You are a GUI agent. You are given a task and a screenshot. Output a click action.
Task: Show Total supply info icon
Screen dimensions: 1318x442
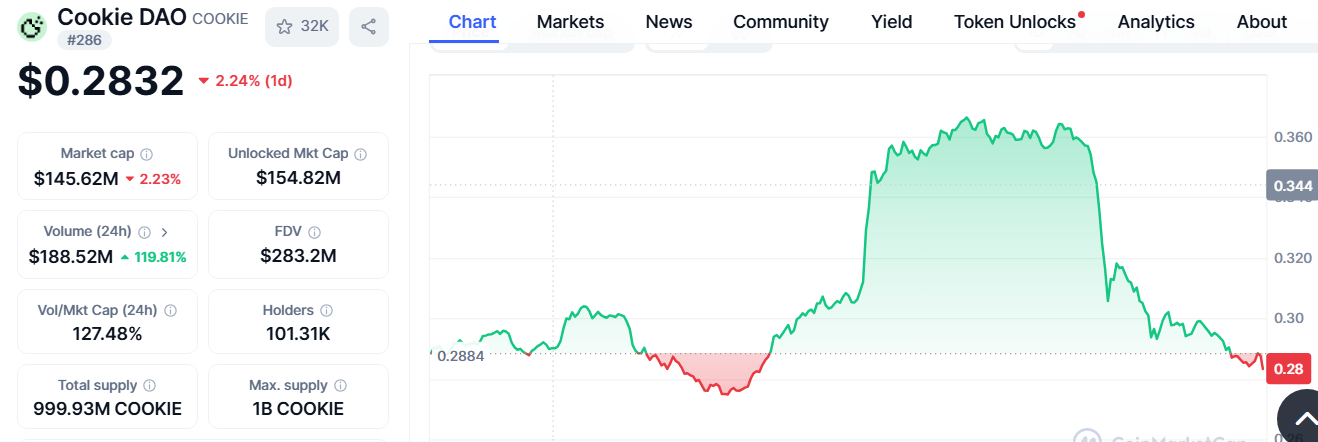click(x=150, y=386)
